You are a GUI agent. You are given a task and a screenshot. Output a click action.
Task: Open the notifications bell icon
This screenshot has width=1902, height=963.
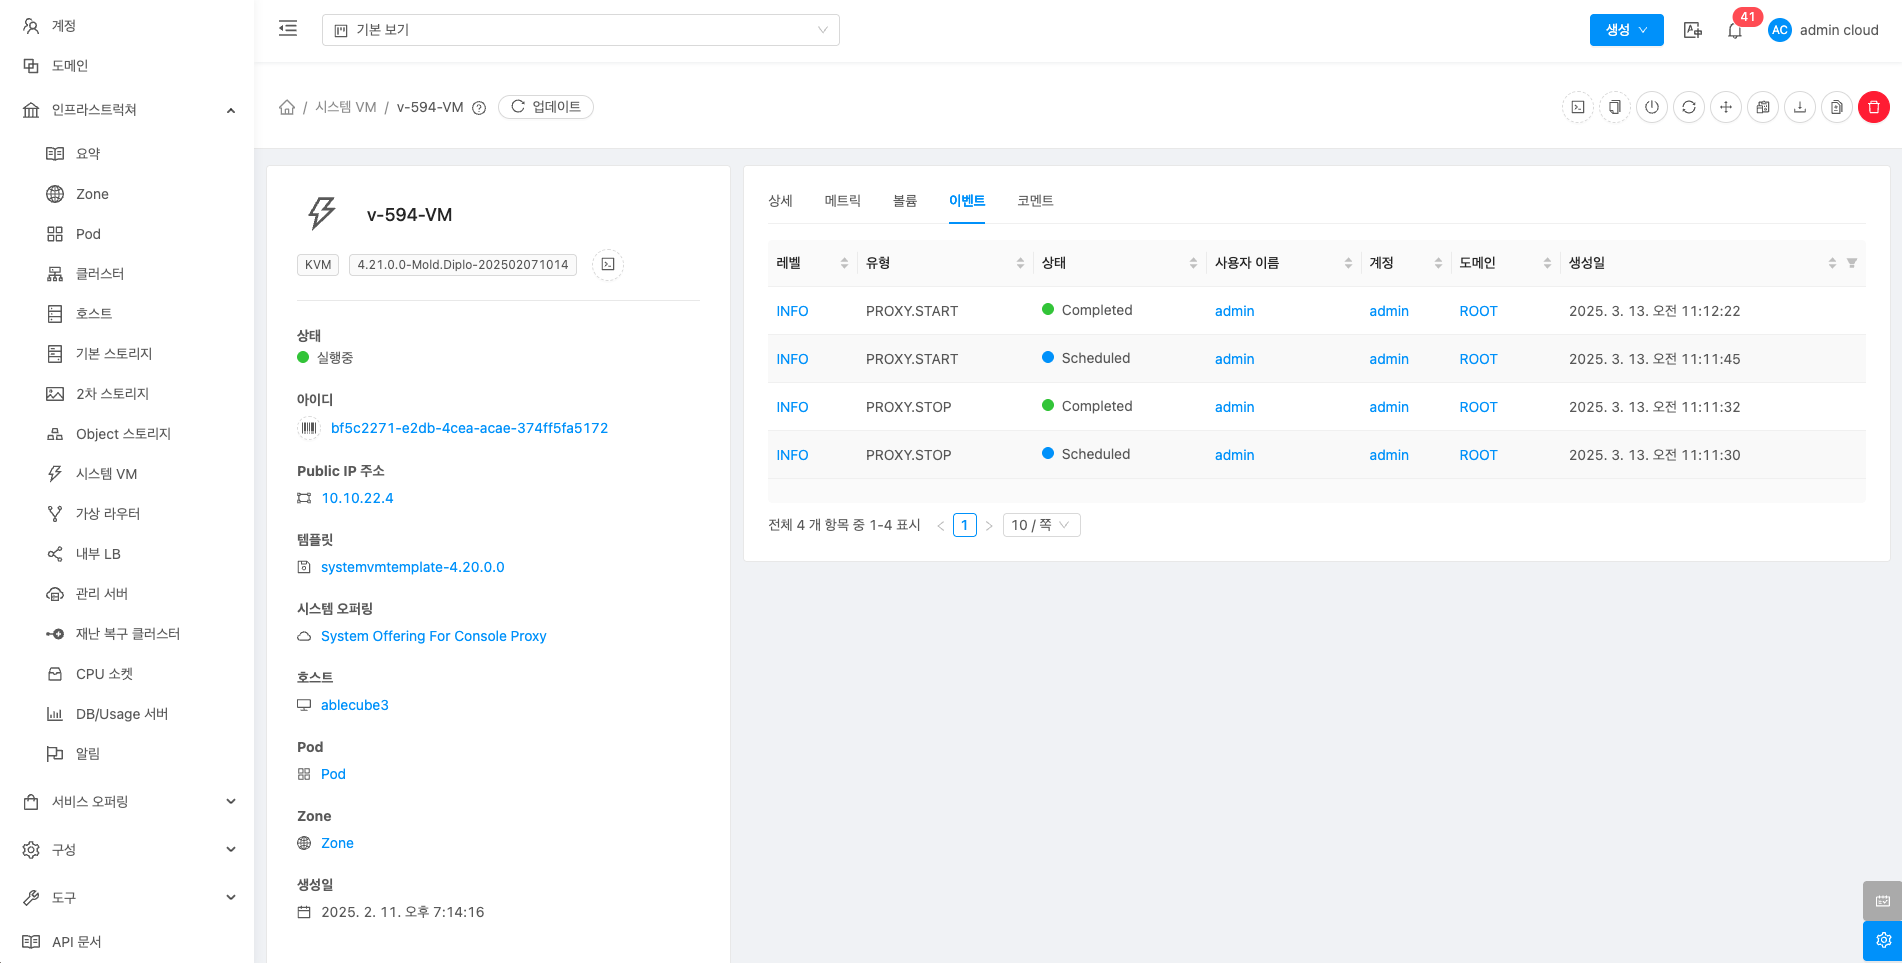[x=1735, y=30]
